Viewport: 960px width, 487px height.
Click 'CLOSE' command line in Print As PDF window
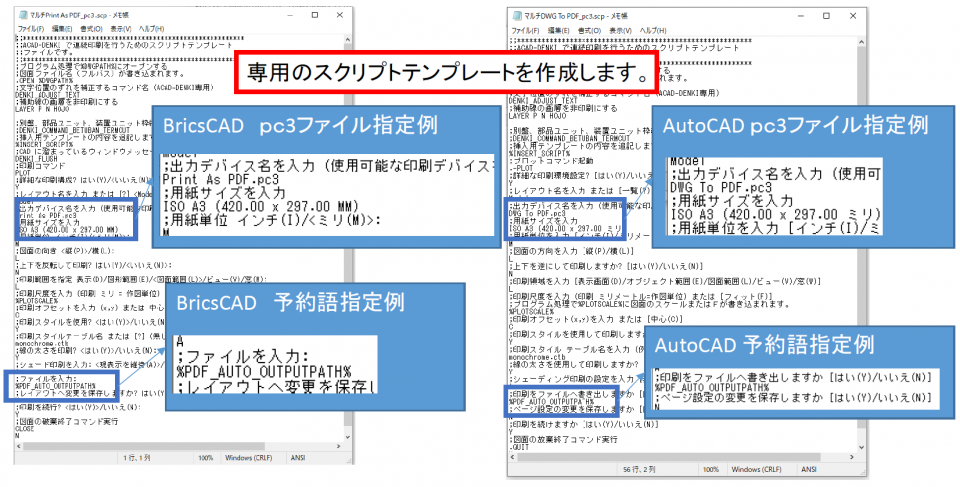(26, 430)
